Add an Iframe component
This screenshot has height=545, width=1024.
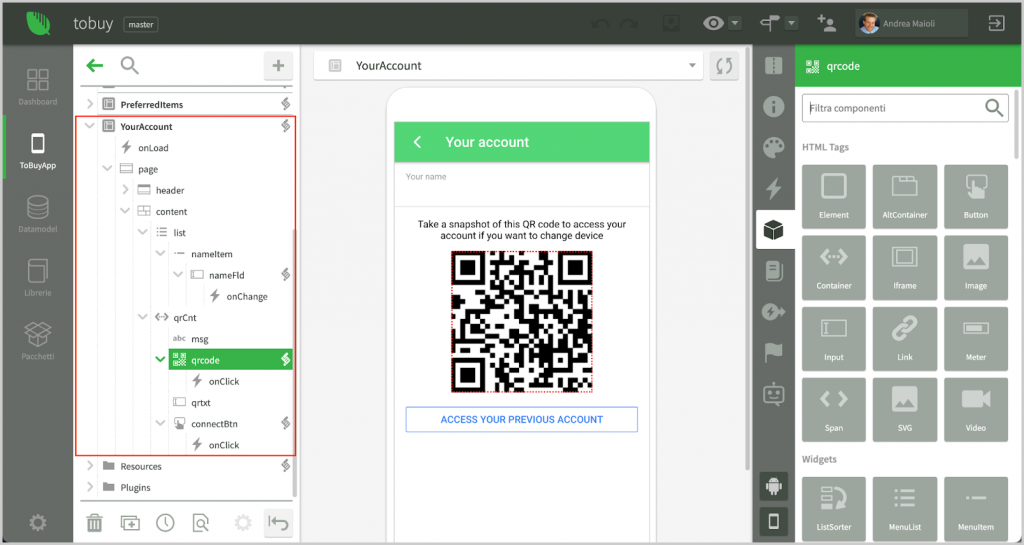click(x=904, y=268)
